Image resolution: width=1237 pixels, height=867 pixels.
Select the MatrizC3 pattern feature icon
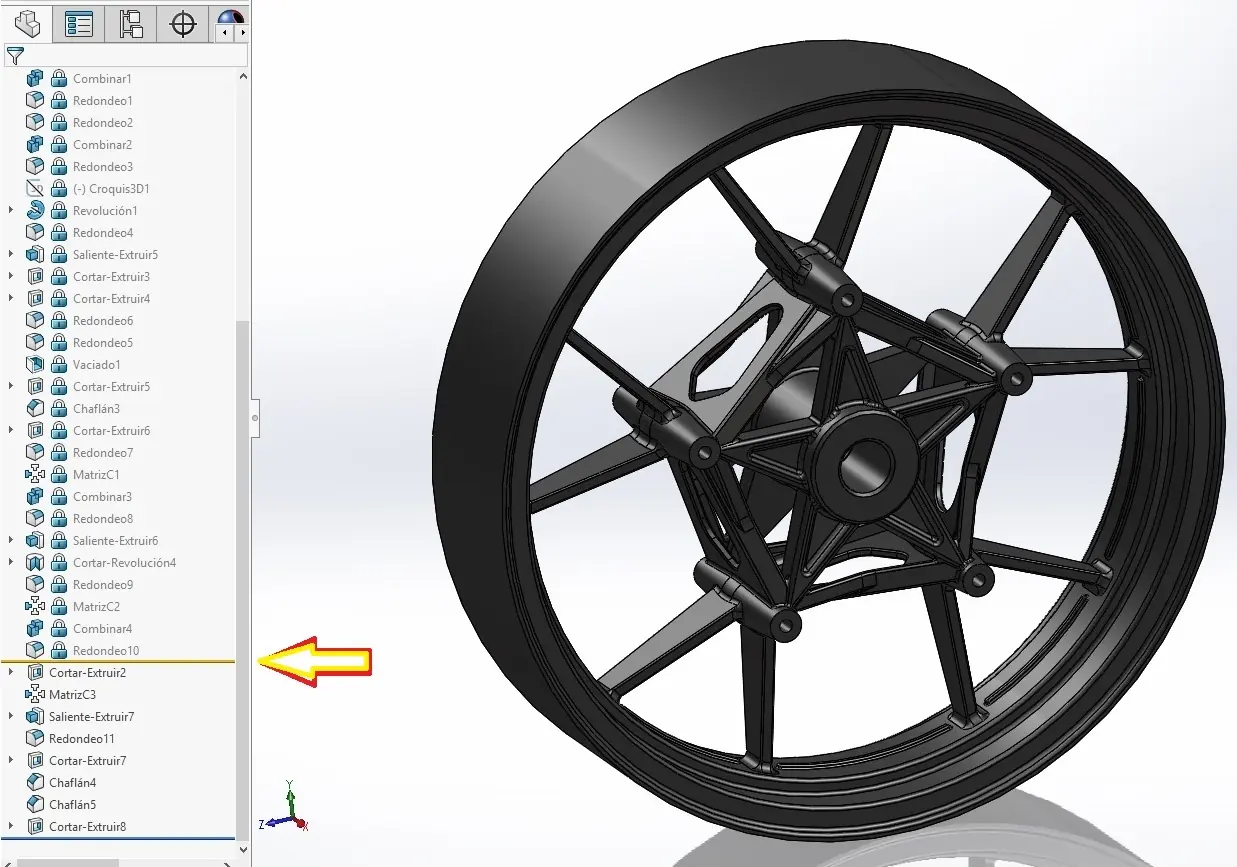point(35,694)
